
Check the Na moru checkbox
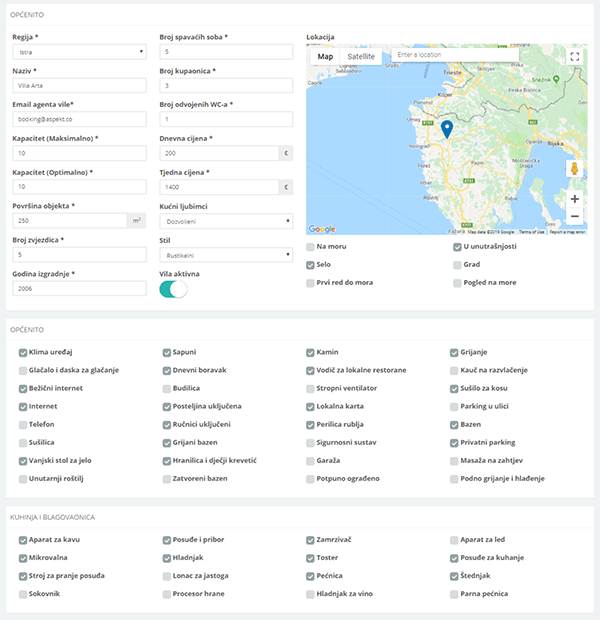[311, 246]
